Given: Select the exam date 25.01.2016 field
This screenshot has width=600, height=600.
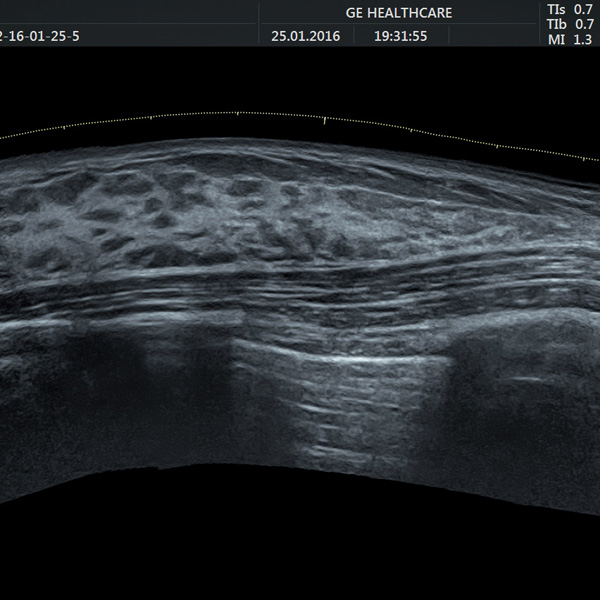Looking at the screenshot, I should (x=306, y=36).
